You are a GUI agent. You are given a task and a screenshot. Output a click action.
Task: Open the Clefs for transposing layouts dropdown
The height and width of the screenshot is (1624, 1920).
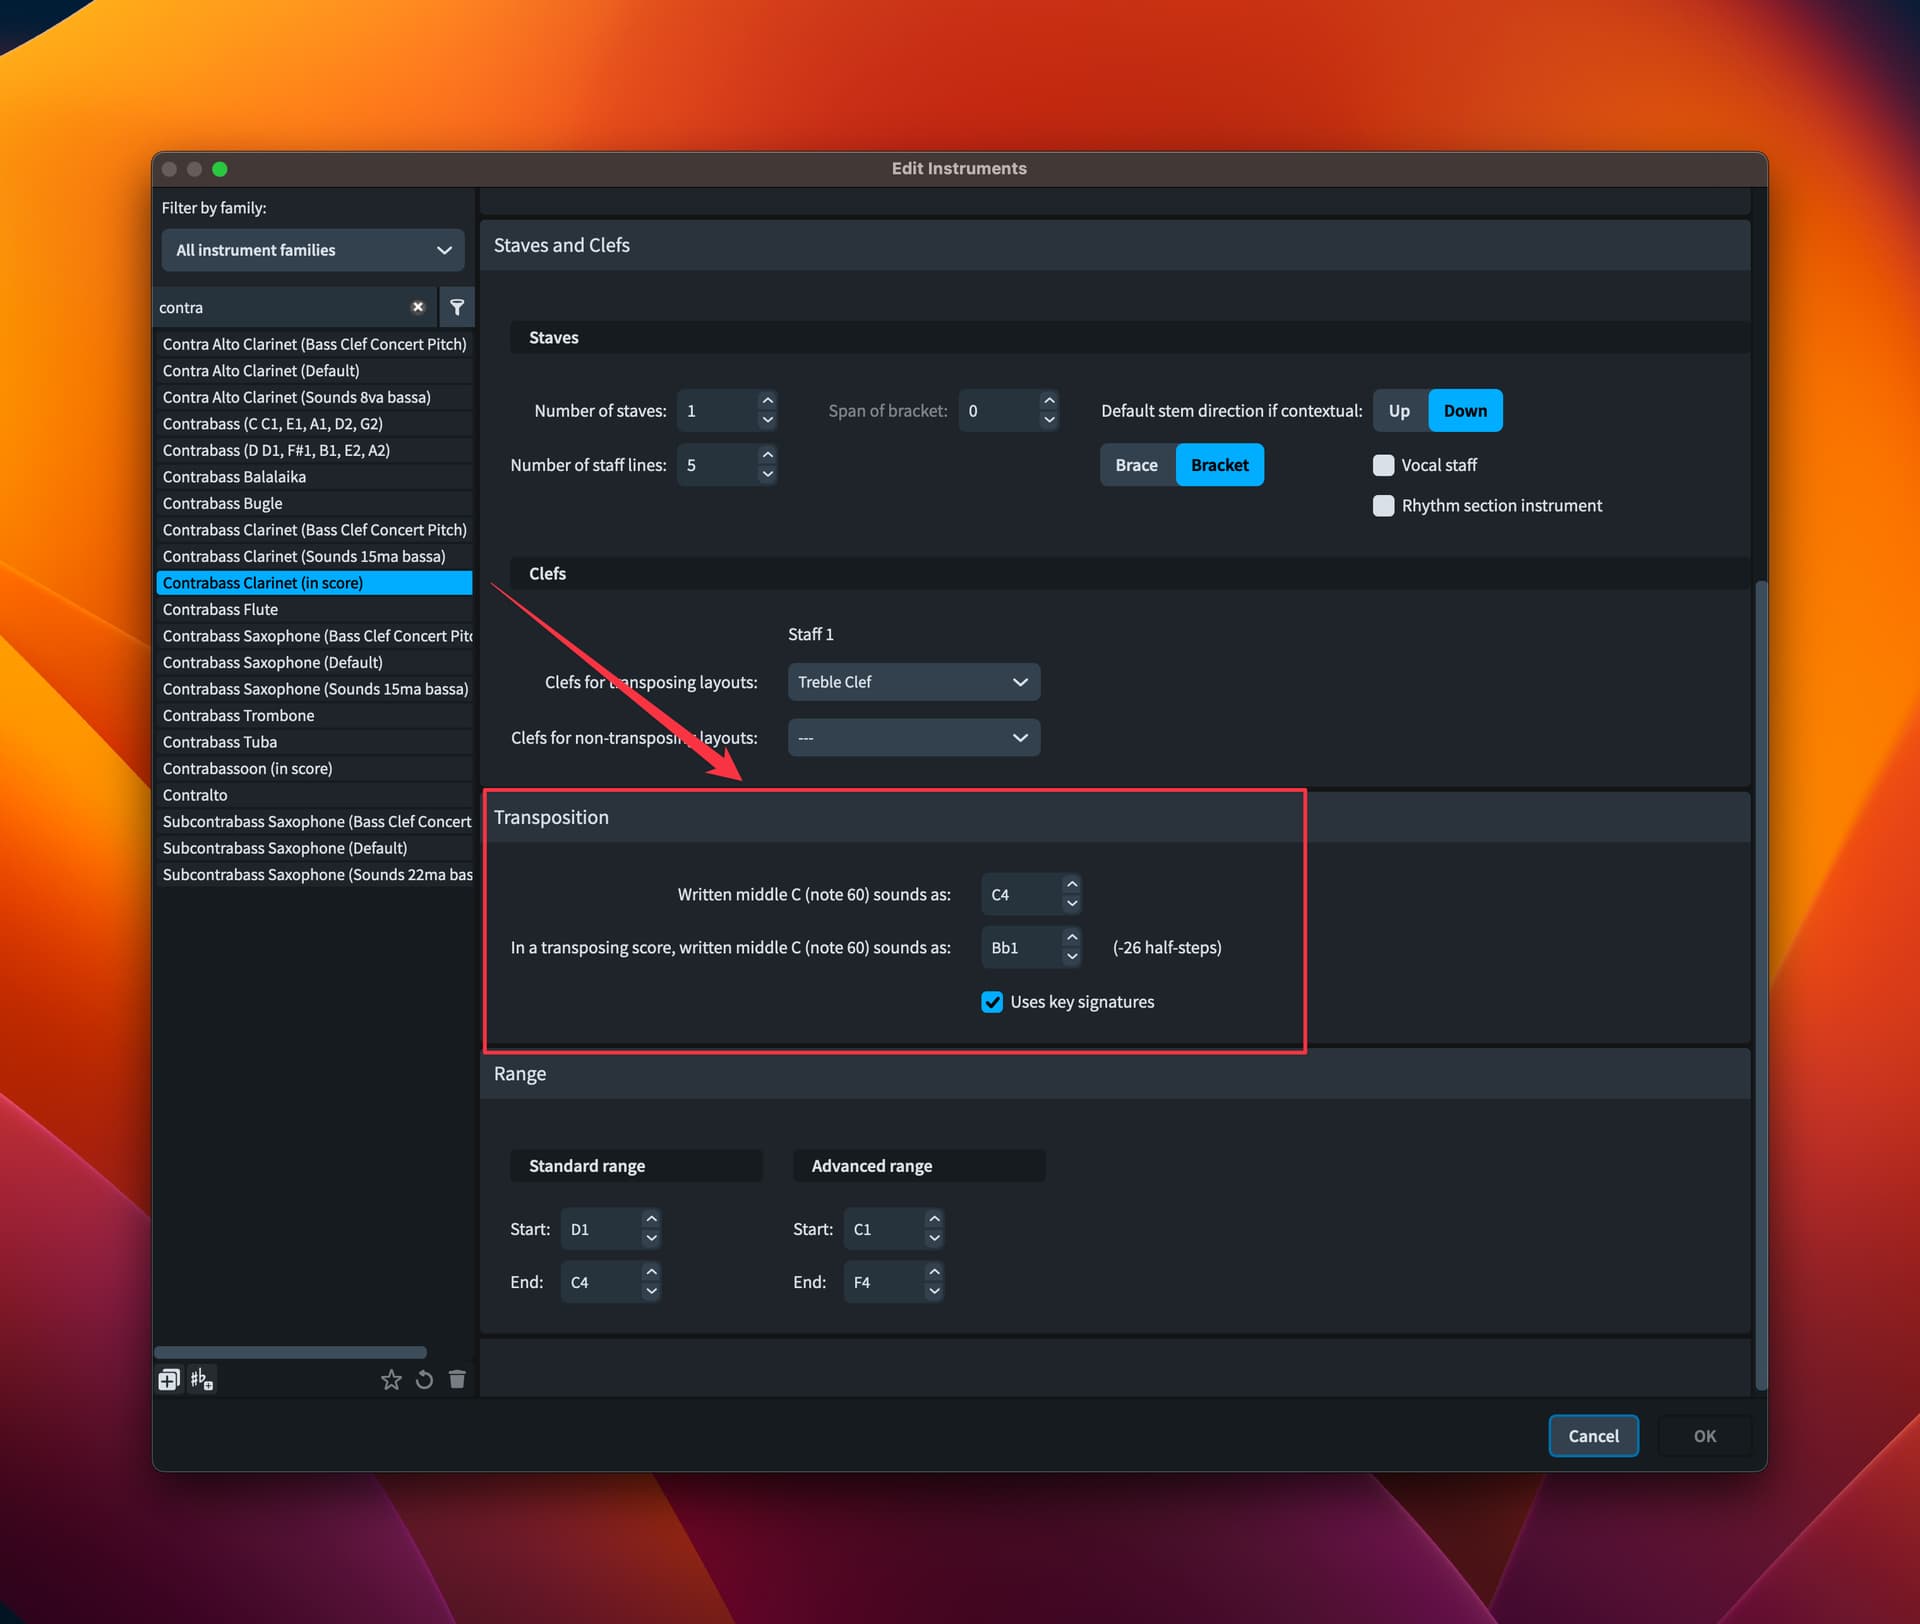912,681
